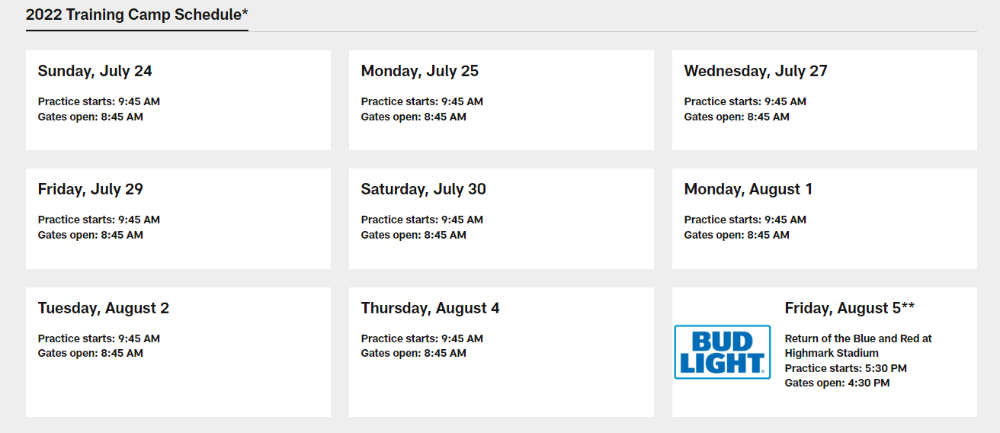
Task: Open the Friday, August 5 heading
Action: pos(850,307)
